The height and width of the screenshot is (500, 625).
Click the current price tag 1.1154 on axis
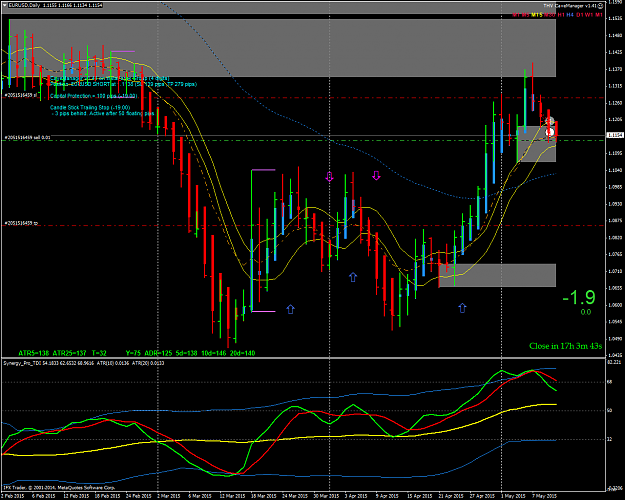pos(615,136)
